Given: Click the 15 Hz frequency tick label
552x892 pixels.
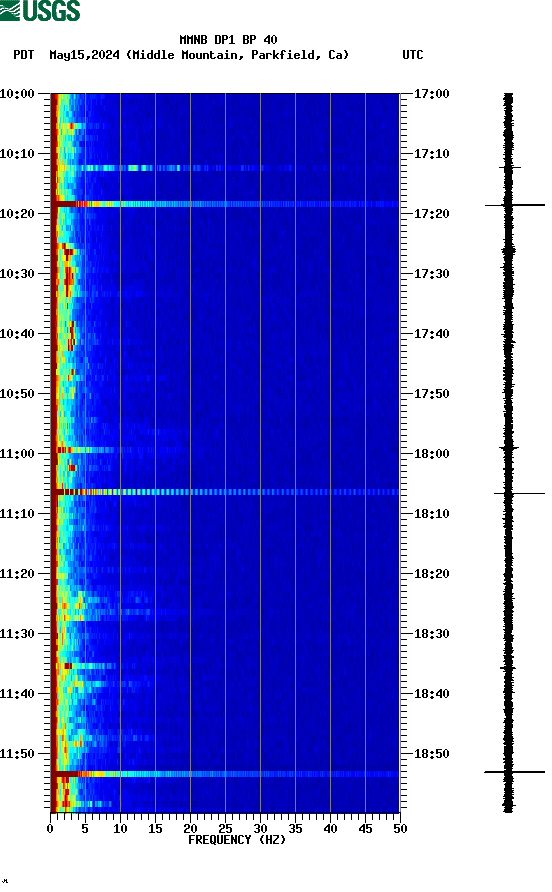Looking at the screenshot, I should 155,829.
